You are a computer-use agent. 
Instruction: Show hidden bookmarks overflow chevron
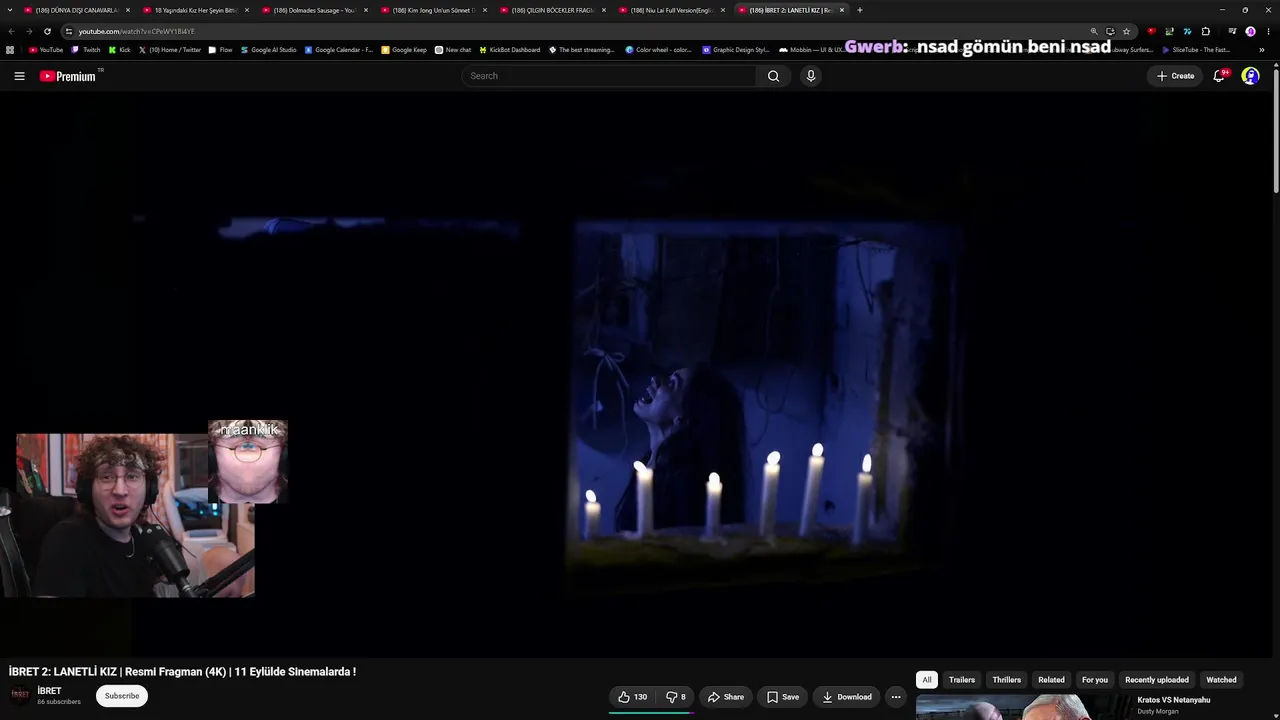(1262, 49)
